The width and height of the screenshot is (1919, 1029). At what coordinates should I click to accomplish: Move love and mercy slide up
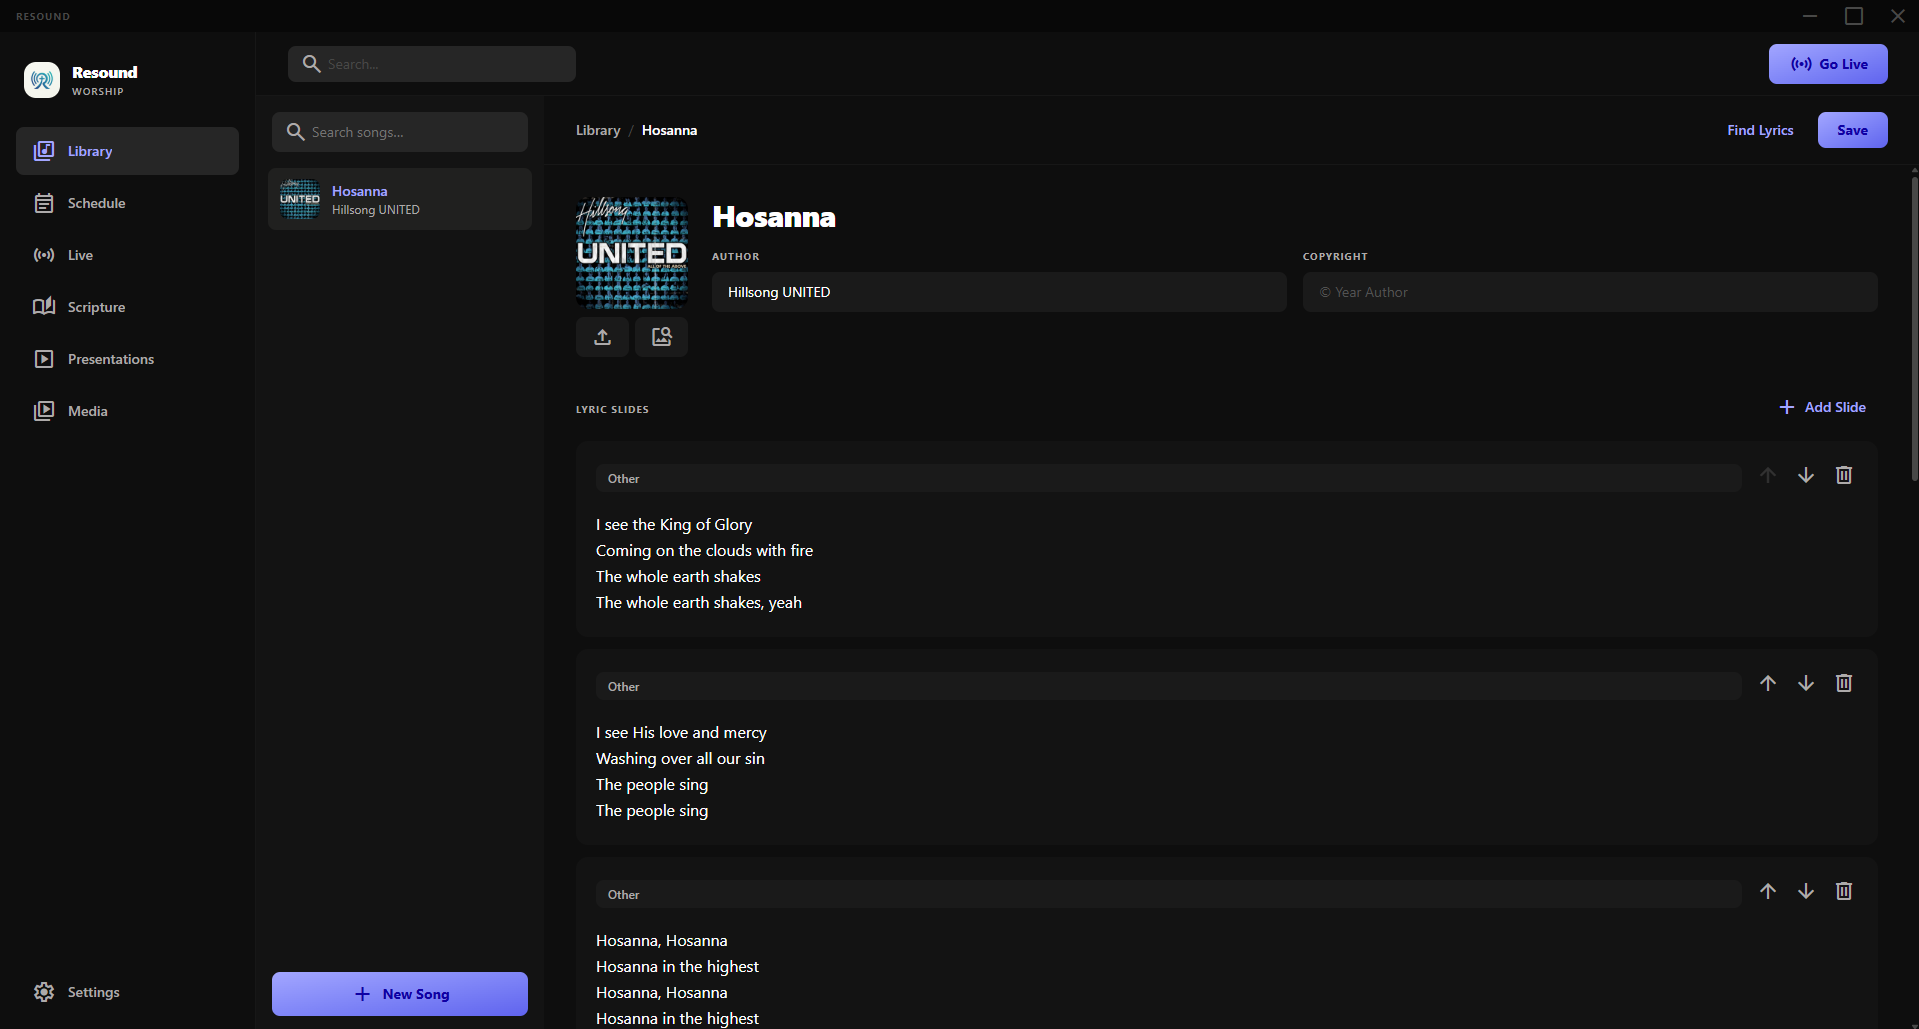[x=1768, y=683]
